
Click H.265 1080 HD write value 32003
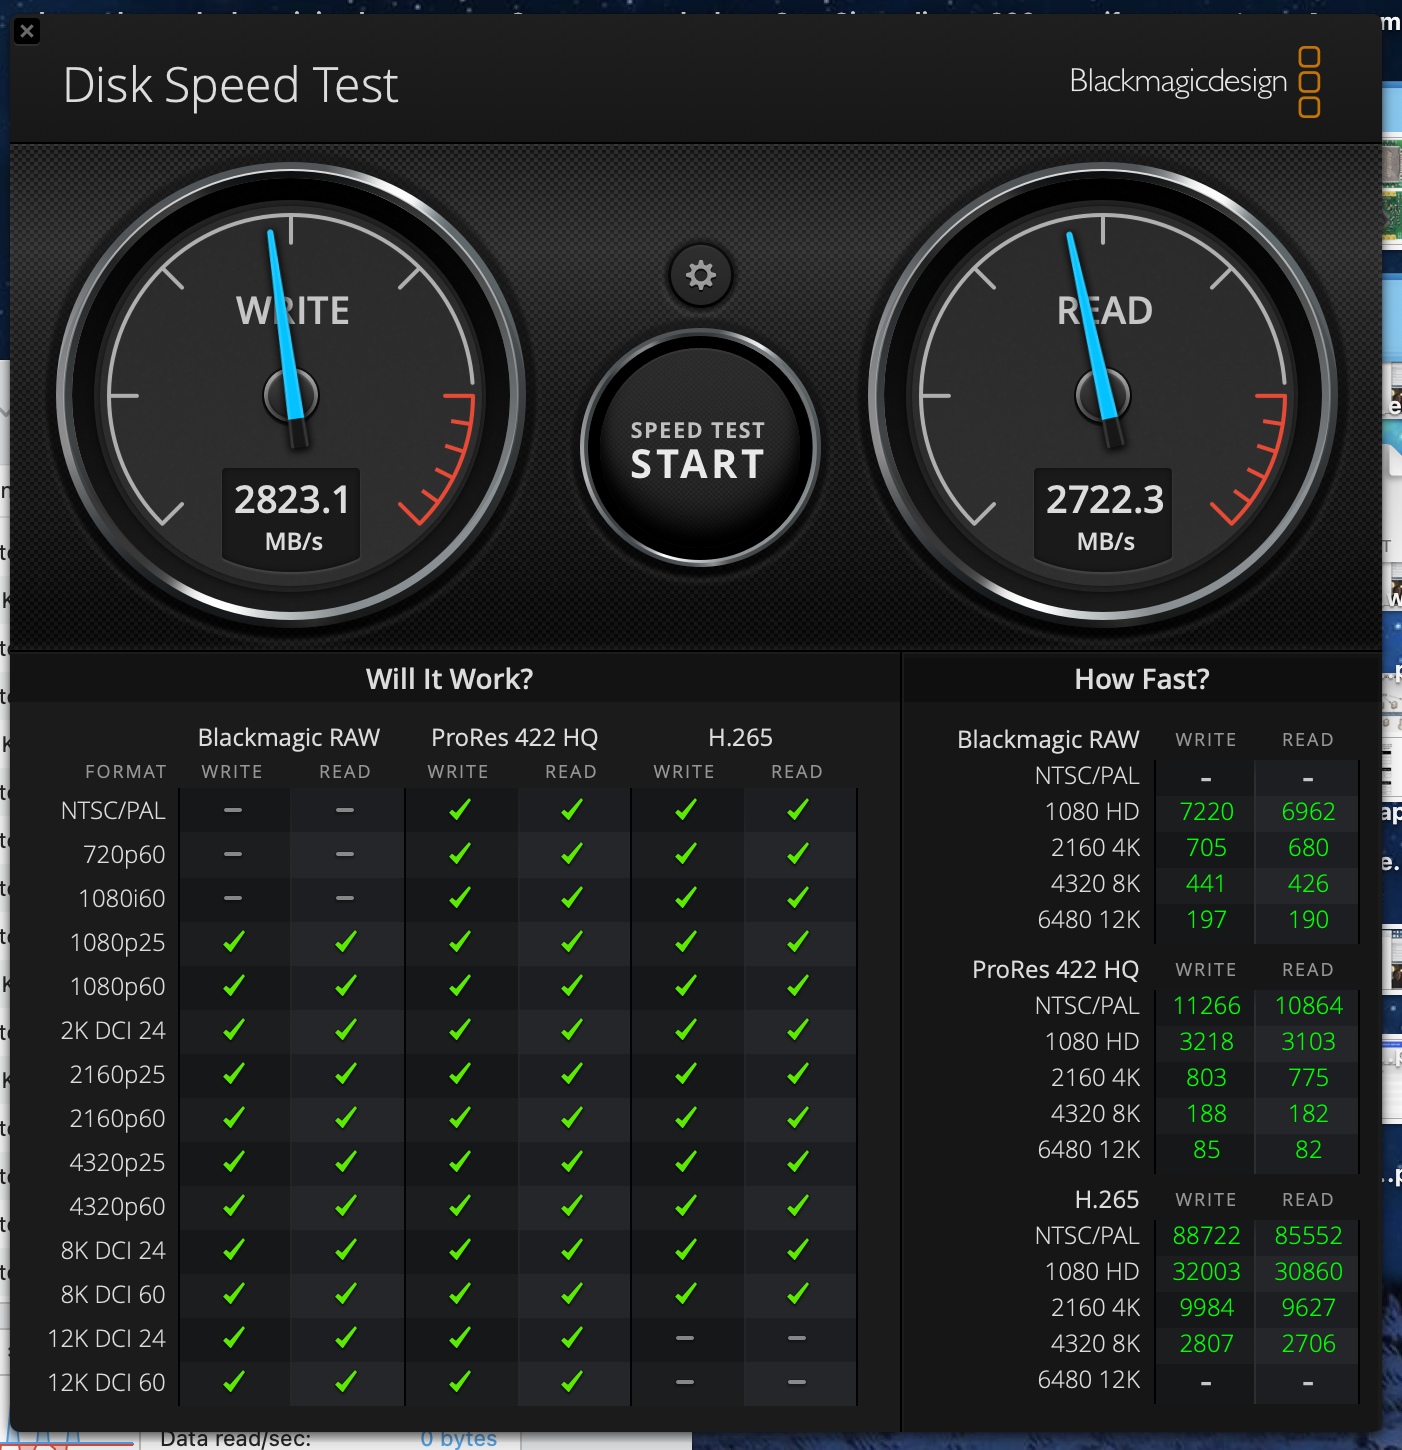tap(1206, 1271)
